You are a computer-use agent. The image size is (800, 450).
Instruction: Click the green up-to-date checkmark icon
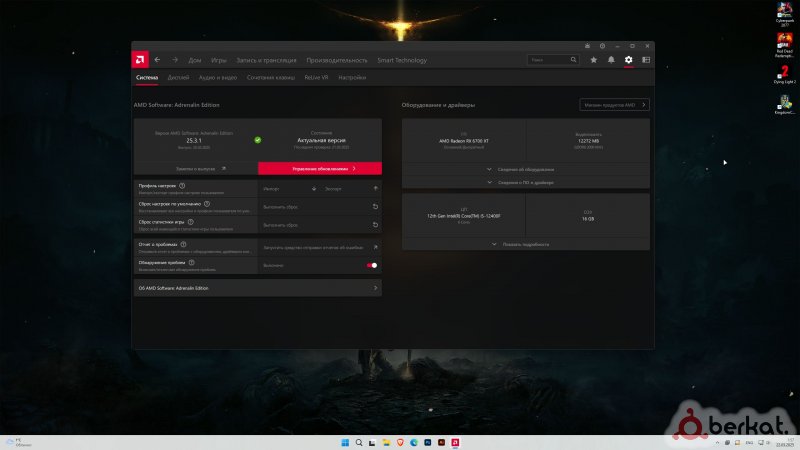pos(258,140)
